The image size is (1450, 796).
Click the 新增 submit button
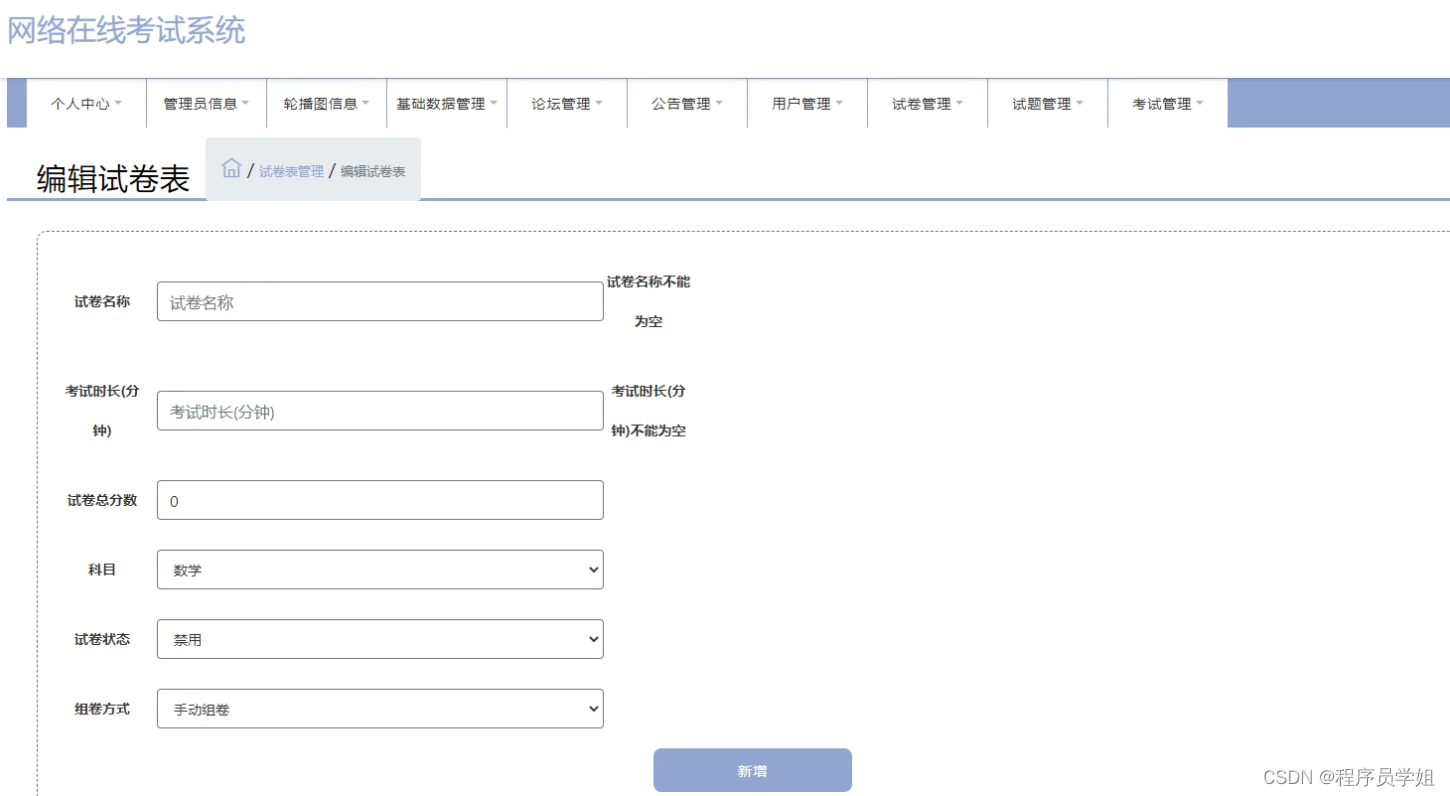coord(752,771)
